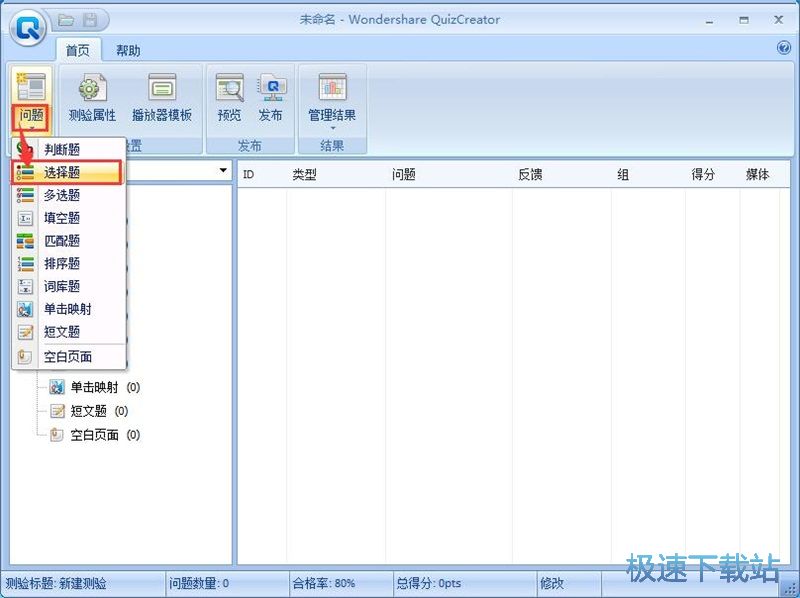
Task: Open the help question mark icon
Action: click(x=783, y=48)
